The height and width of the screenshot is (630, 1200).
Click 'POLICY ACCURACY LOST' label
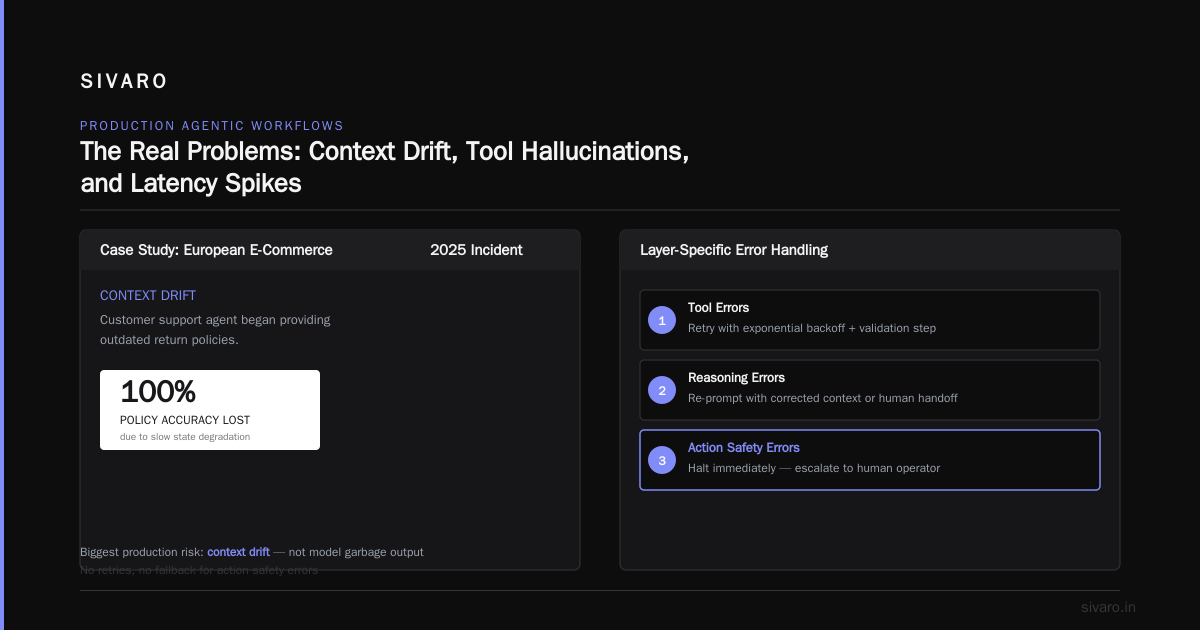185,420
